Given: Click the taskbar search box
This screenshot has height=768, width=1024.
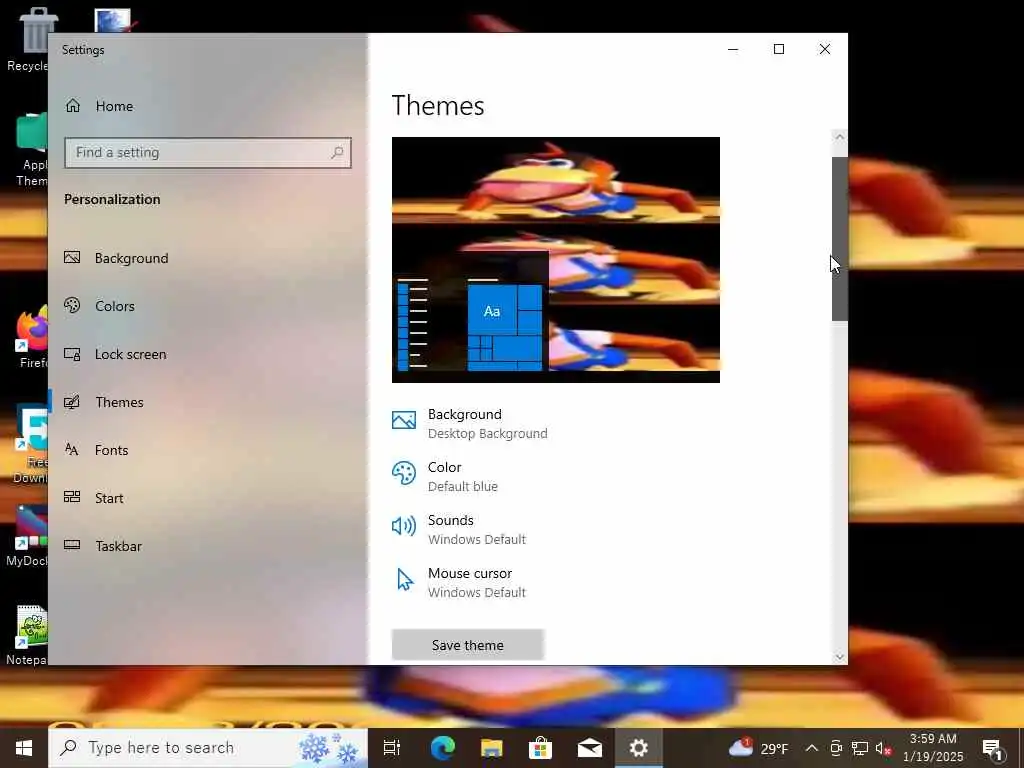Looking at the screenshot, I should (208, 748).
